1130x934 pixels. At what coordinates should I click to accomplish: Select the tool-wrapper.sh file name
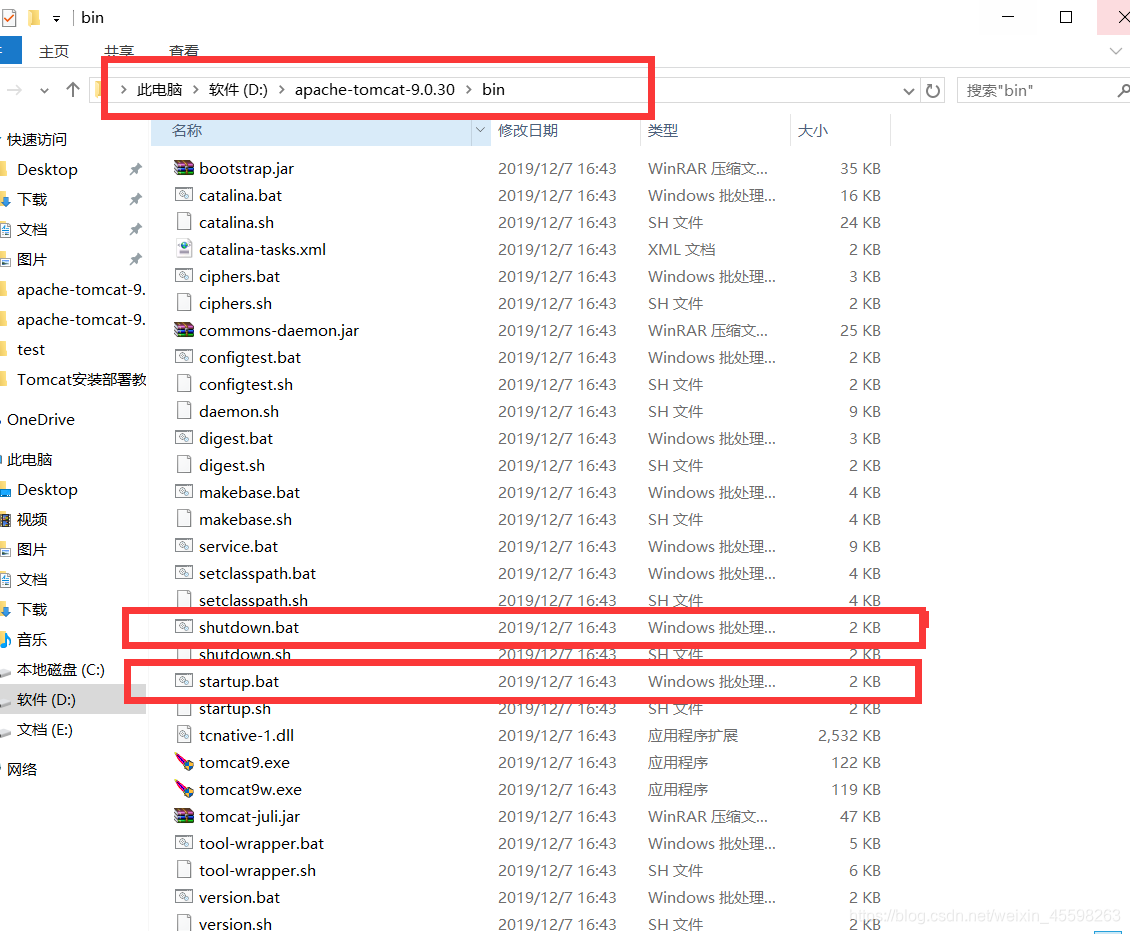coord(257,871)
